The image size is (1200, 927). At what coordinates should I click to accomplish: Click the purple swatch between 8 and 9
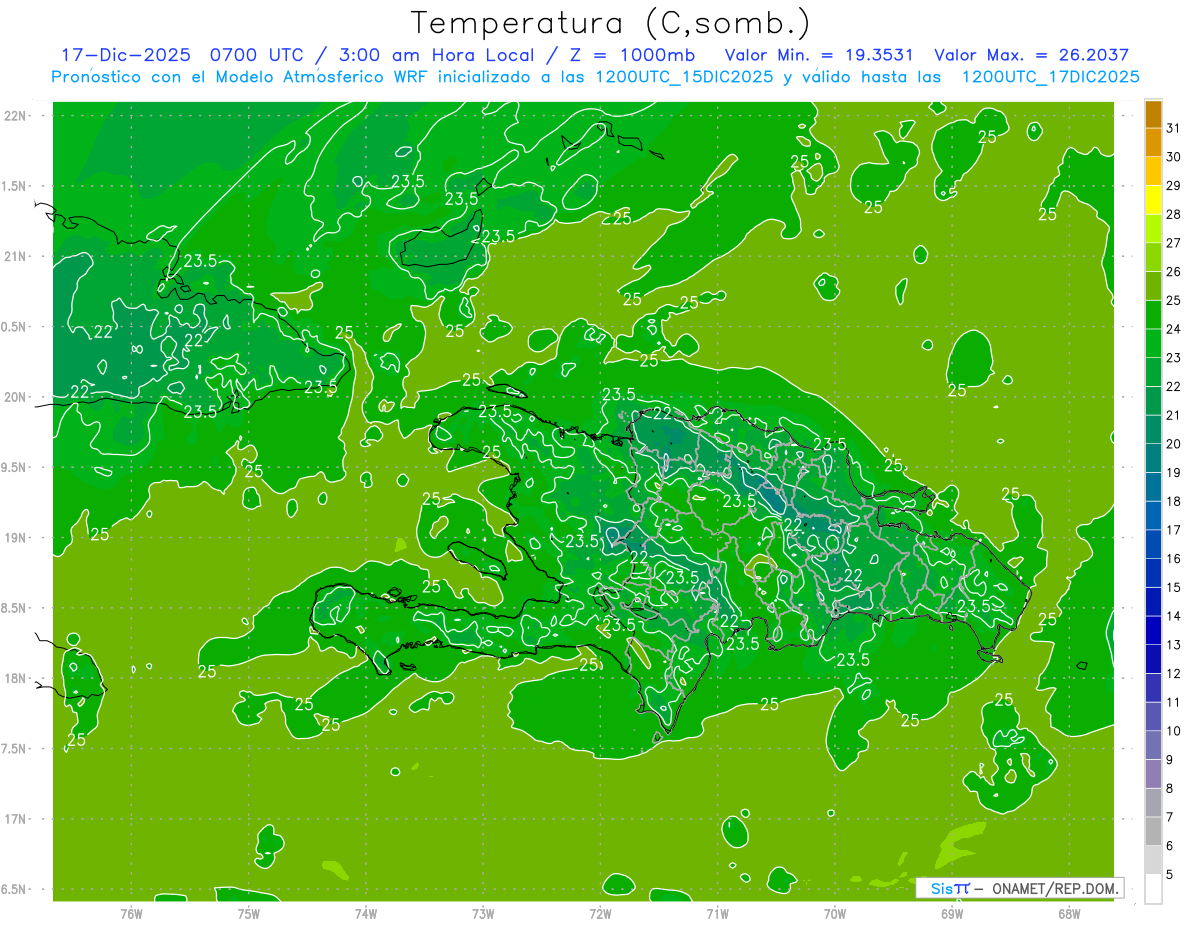1153,775
